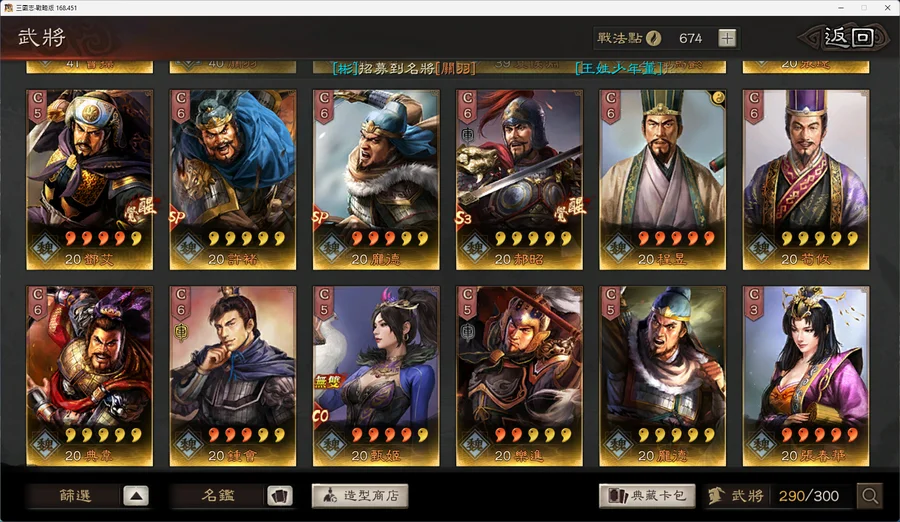Select the 荀攸 general card

click(806, 180)
